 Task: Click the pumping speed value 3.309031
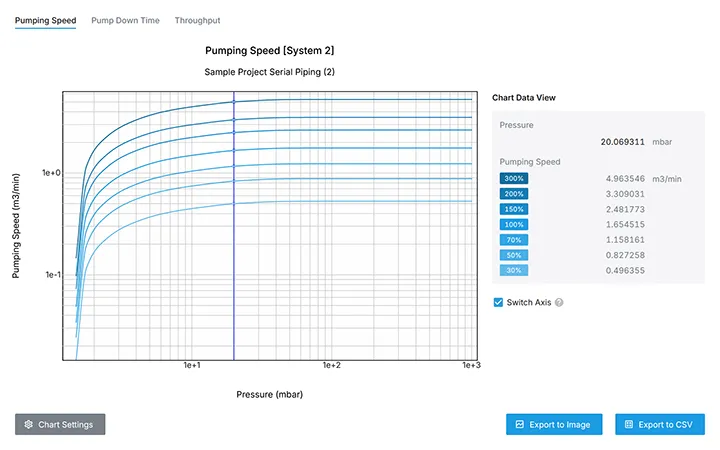point(625,194)
